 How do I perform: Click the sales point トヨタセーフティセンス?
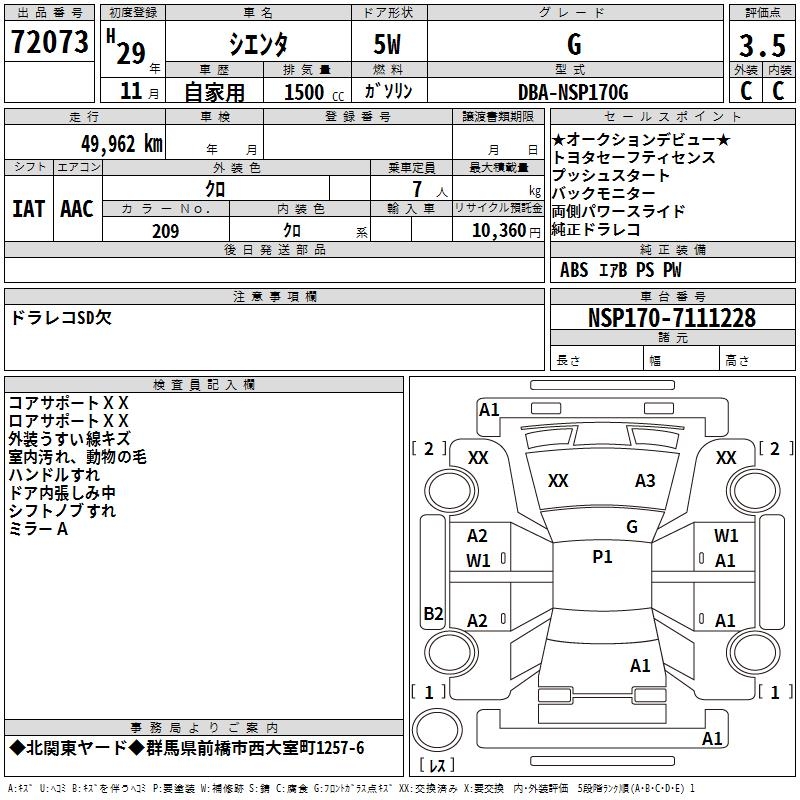pyautogui.click(x=634, y=157)
